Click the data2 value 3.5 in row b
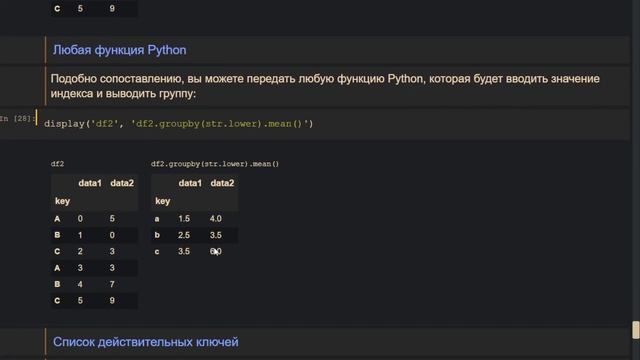 click(x=216, y=235)
